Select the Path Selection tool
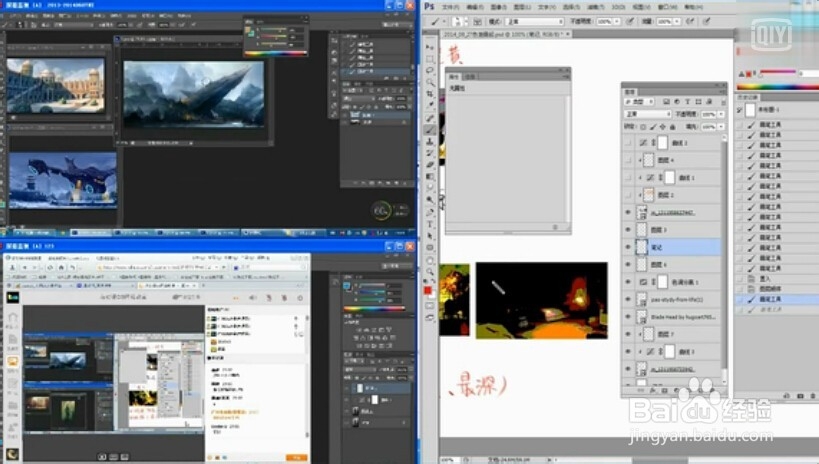This screenshot has width=819, height=464. point(430,236)
